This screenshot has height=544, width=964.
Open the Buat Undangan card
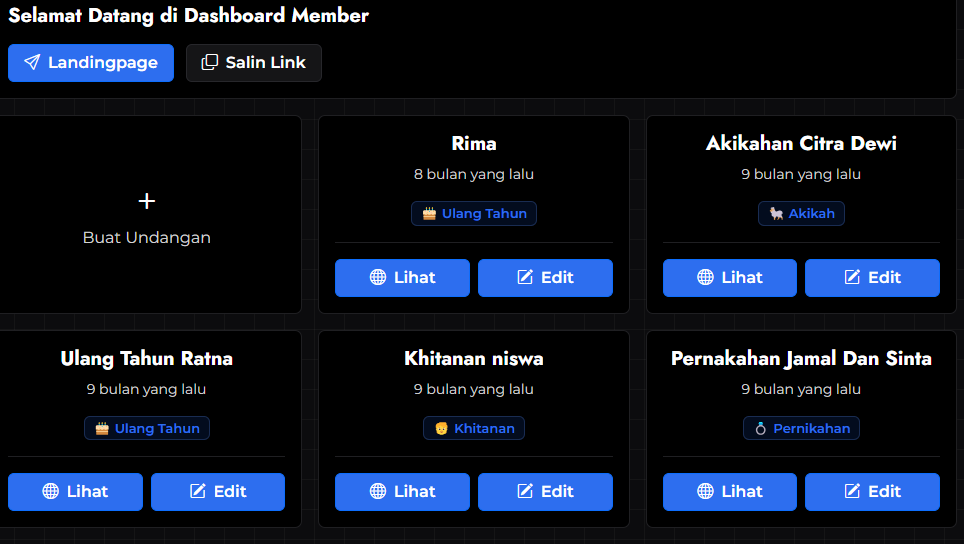point(147,215)
